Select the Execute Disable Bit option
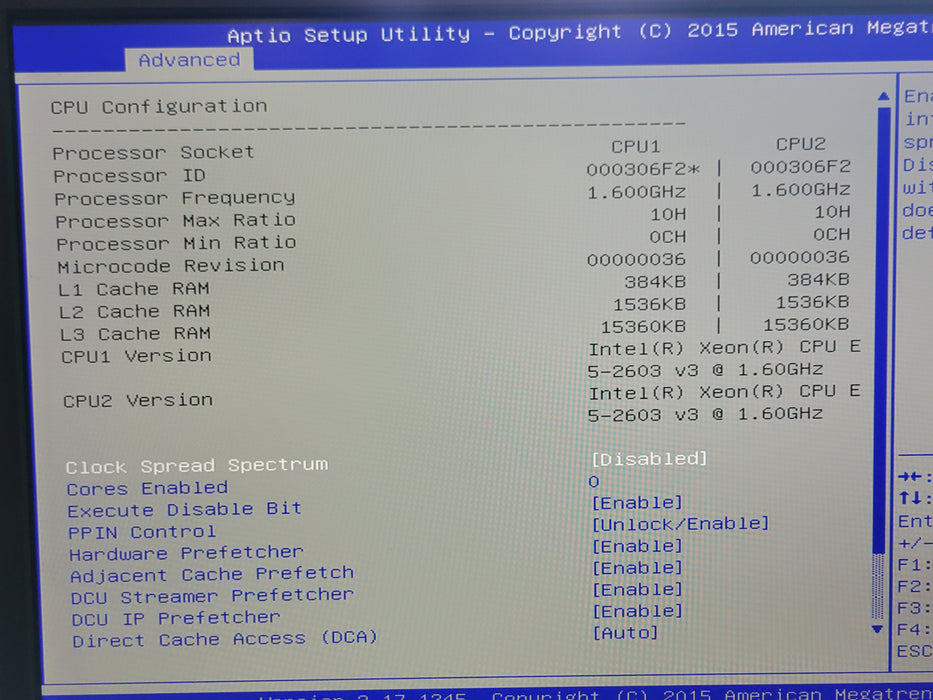This screenshot has height=700, width=933. click(x=184, y=510)
